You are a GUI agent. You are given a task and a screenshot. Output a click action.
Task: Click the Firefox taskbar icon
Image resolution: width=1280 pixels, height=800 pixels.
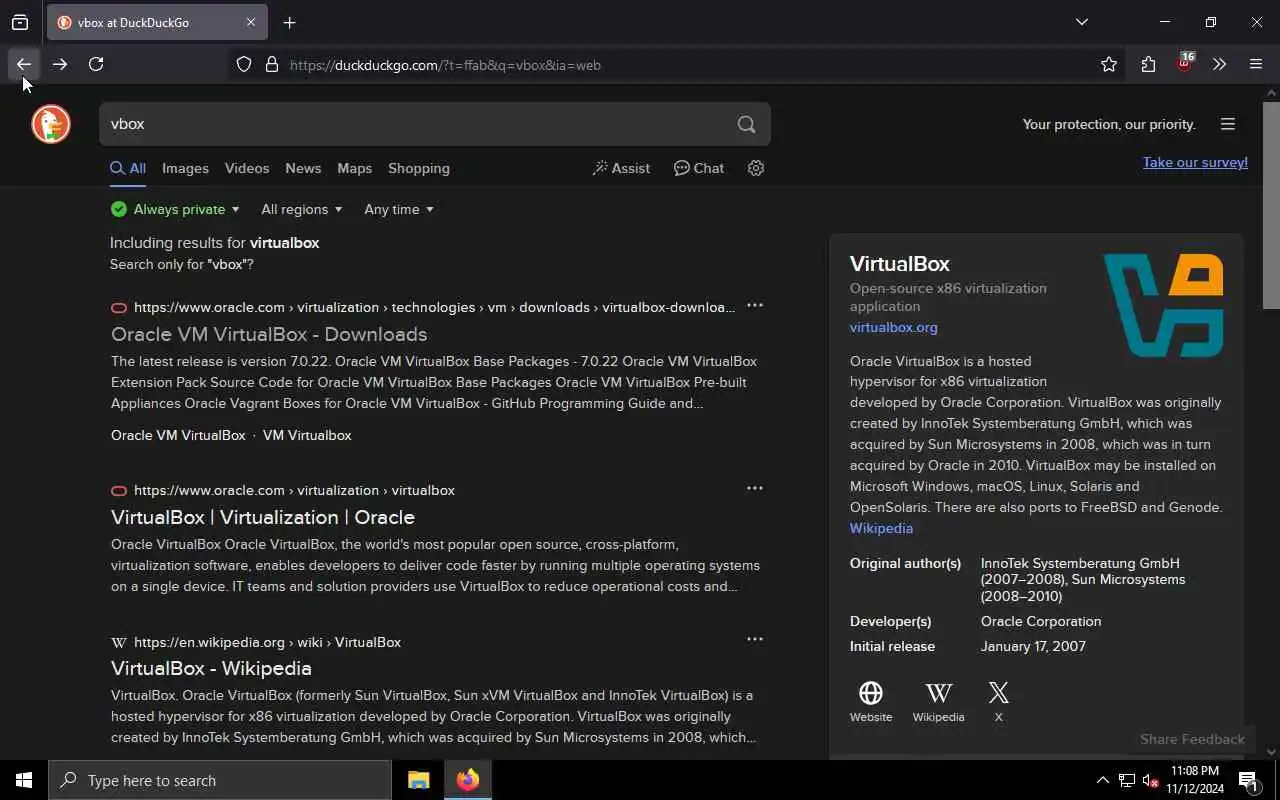click(x=468, y=780)
